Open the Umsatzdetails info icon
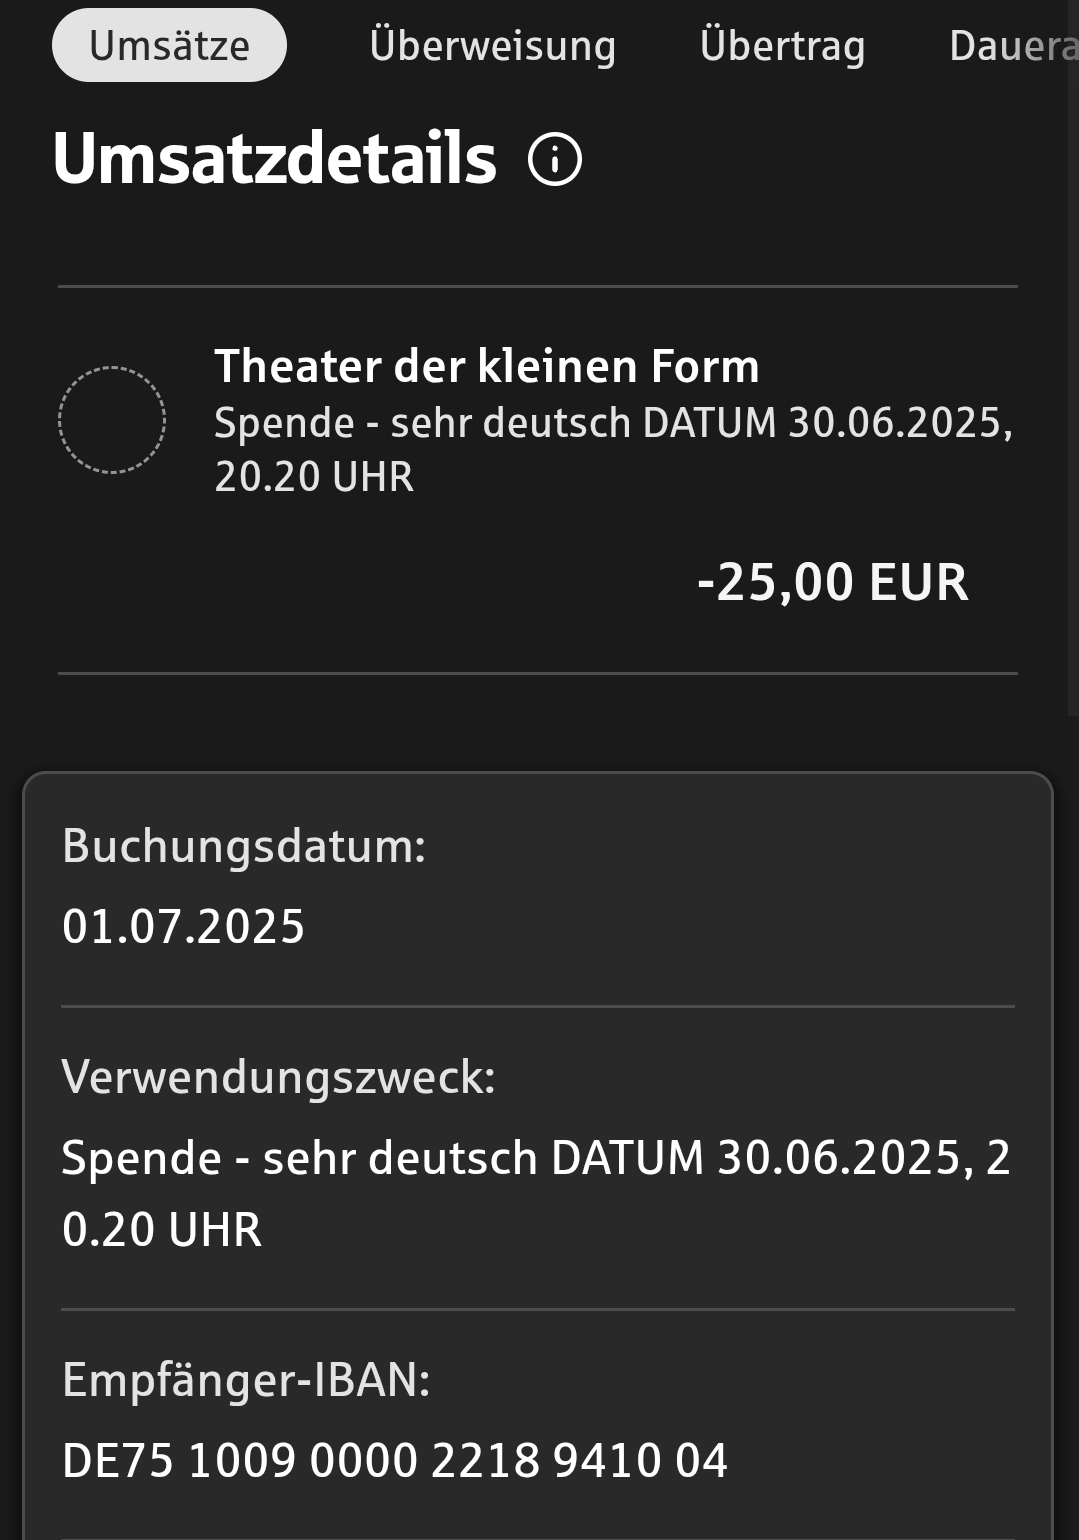This screenshot has width=1079, height=1540. tap(555, 160)
